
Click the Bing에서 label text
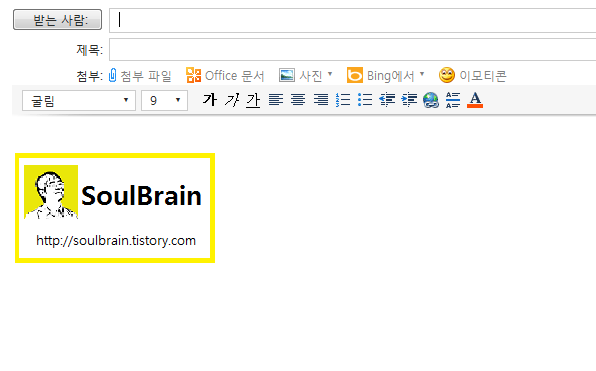pyautogui.click(x=390, y=76)
